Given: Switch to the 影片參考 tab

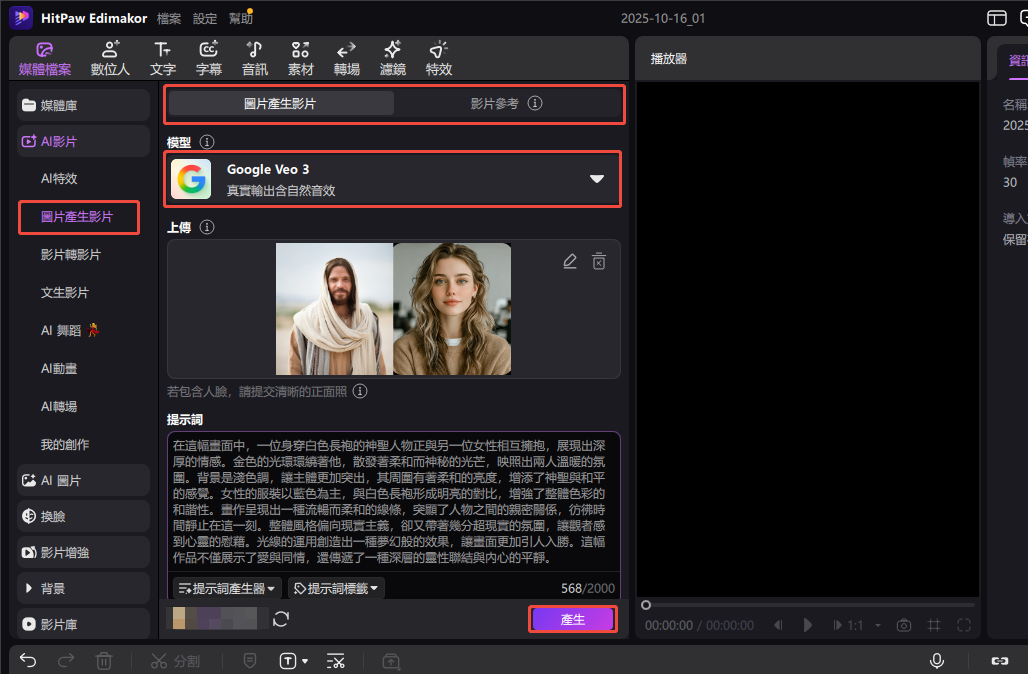Looking at the screenshot, I should pos(506,103).
